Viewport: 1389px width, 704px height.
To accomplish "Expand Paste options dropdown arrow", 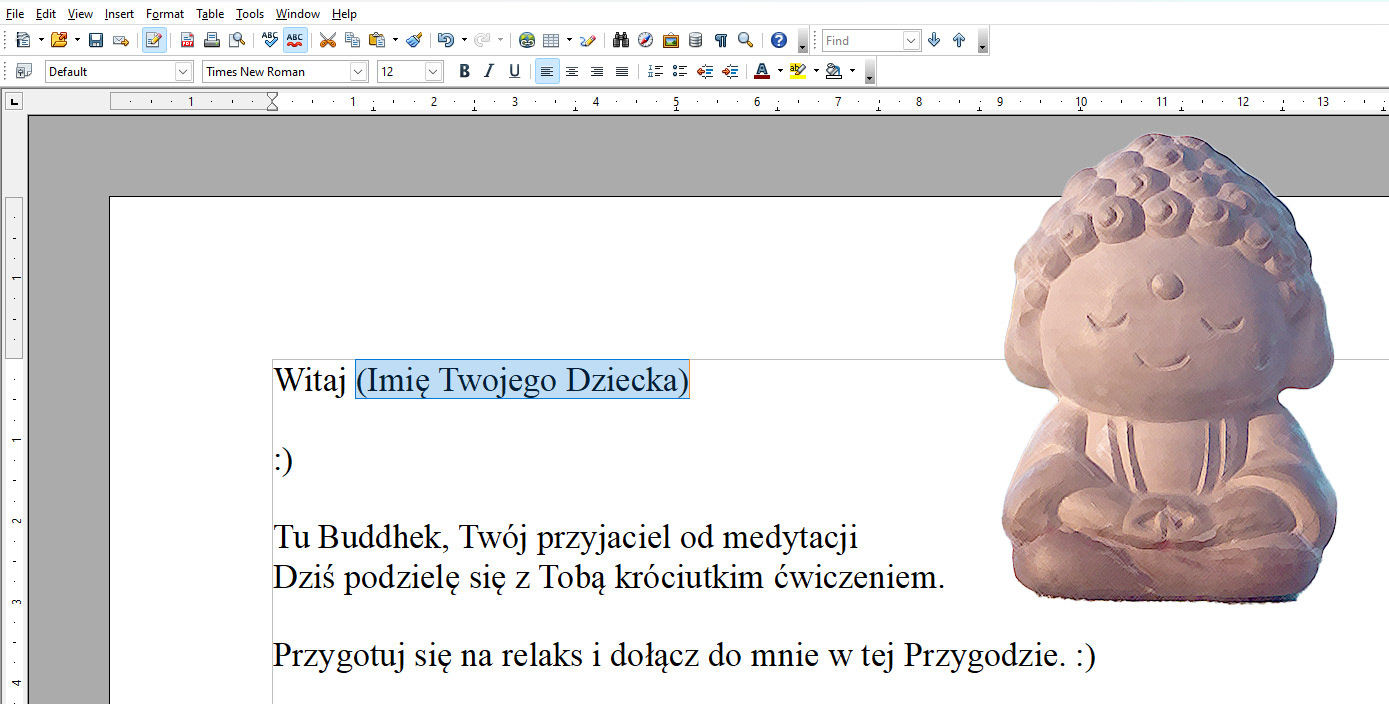I will coord(395,40).
